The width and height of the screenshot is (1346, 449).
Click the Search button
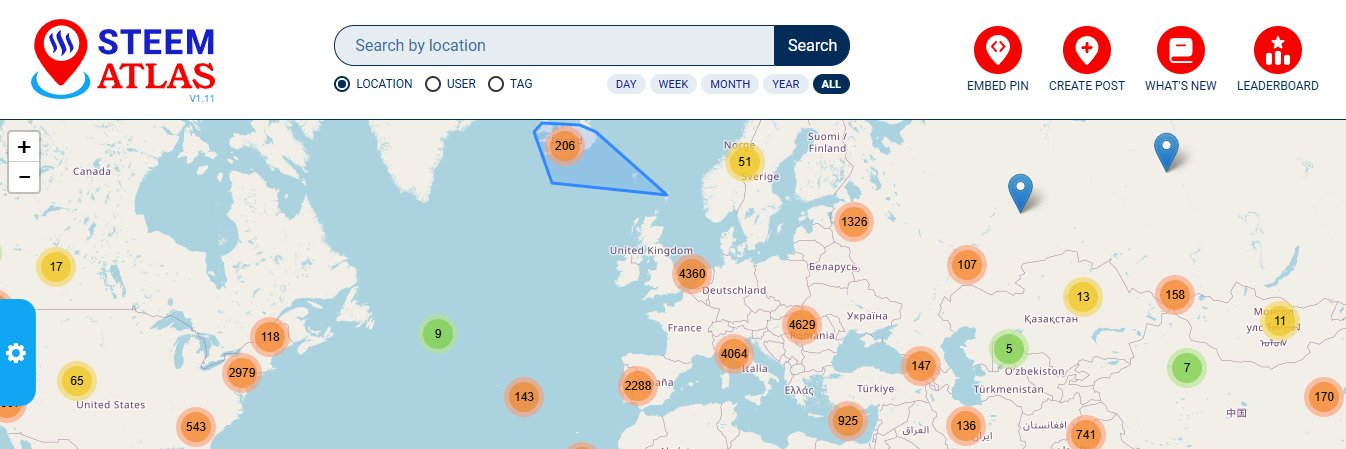pyautogui.click(x=812, y=45)
